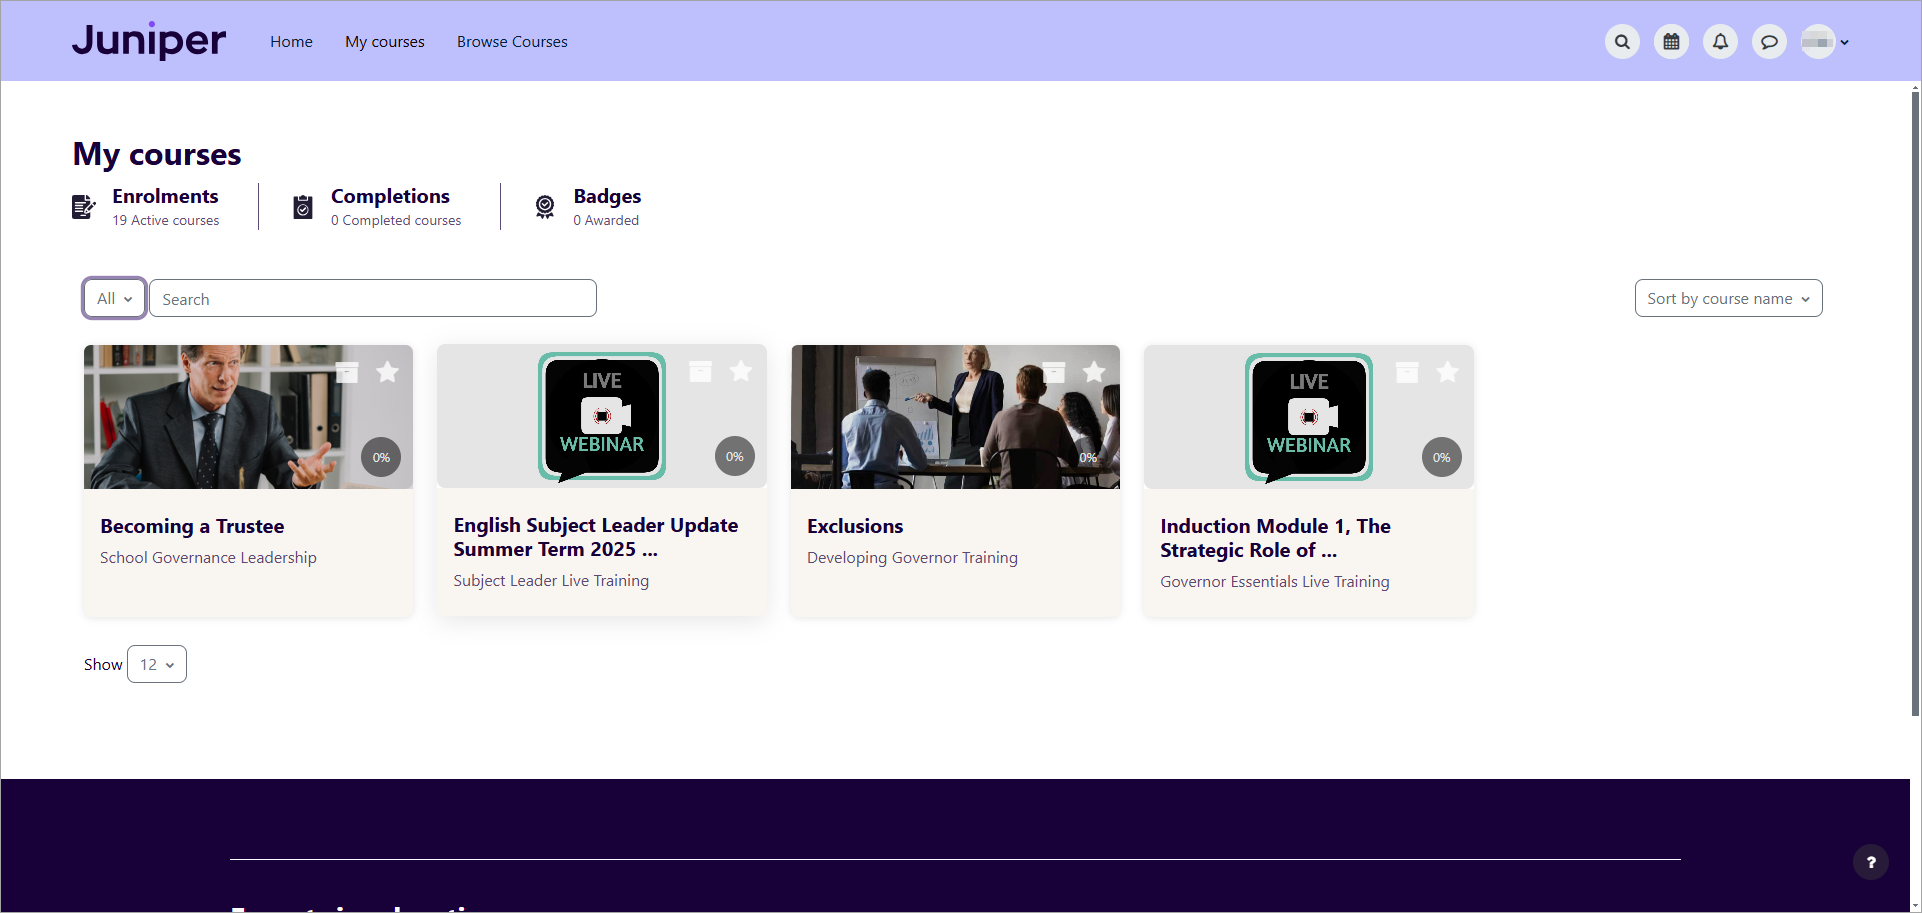
Task: Open the All courses filter dropdown
Action: (x=113, y=297)
